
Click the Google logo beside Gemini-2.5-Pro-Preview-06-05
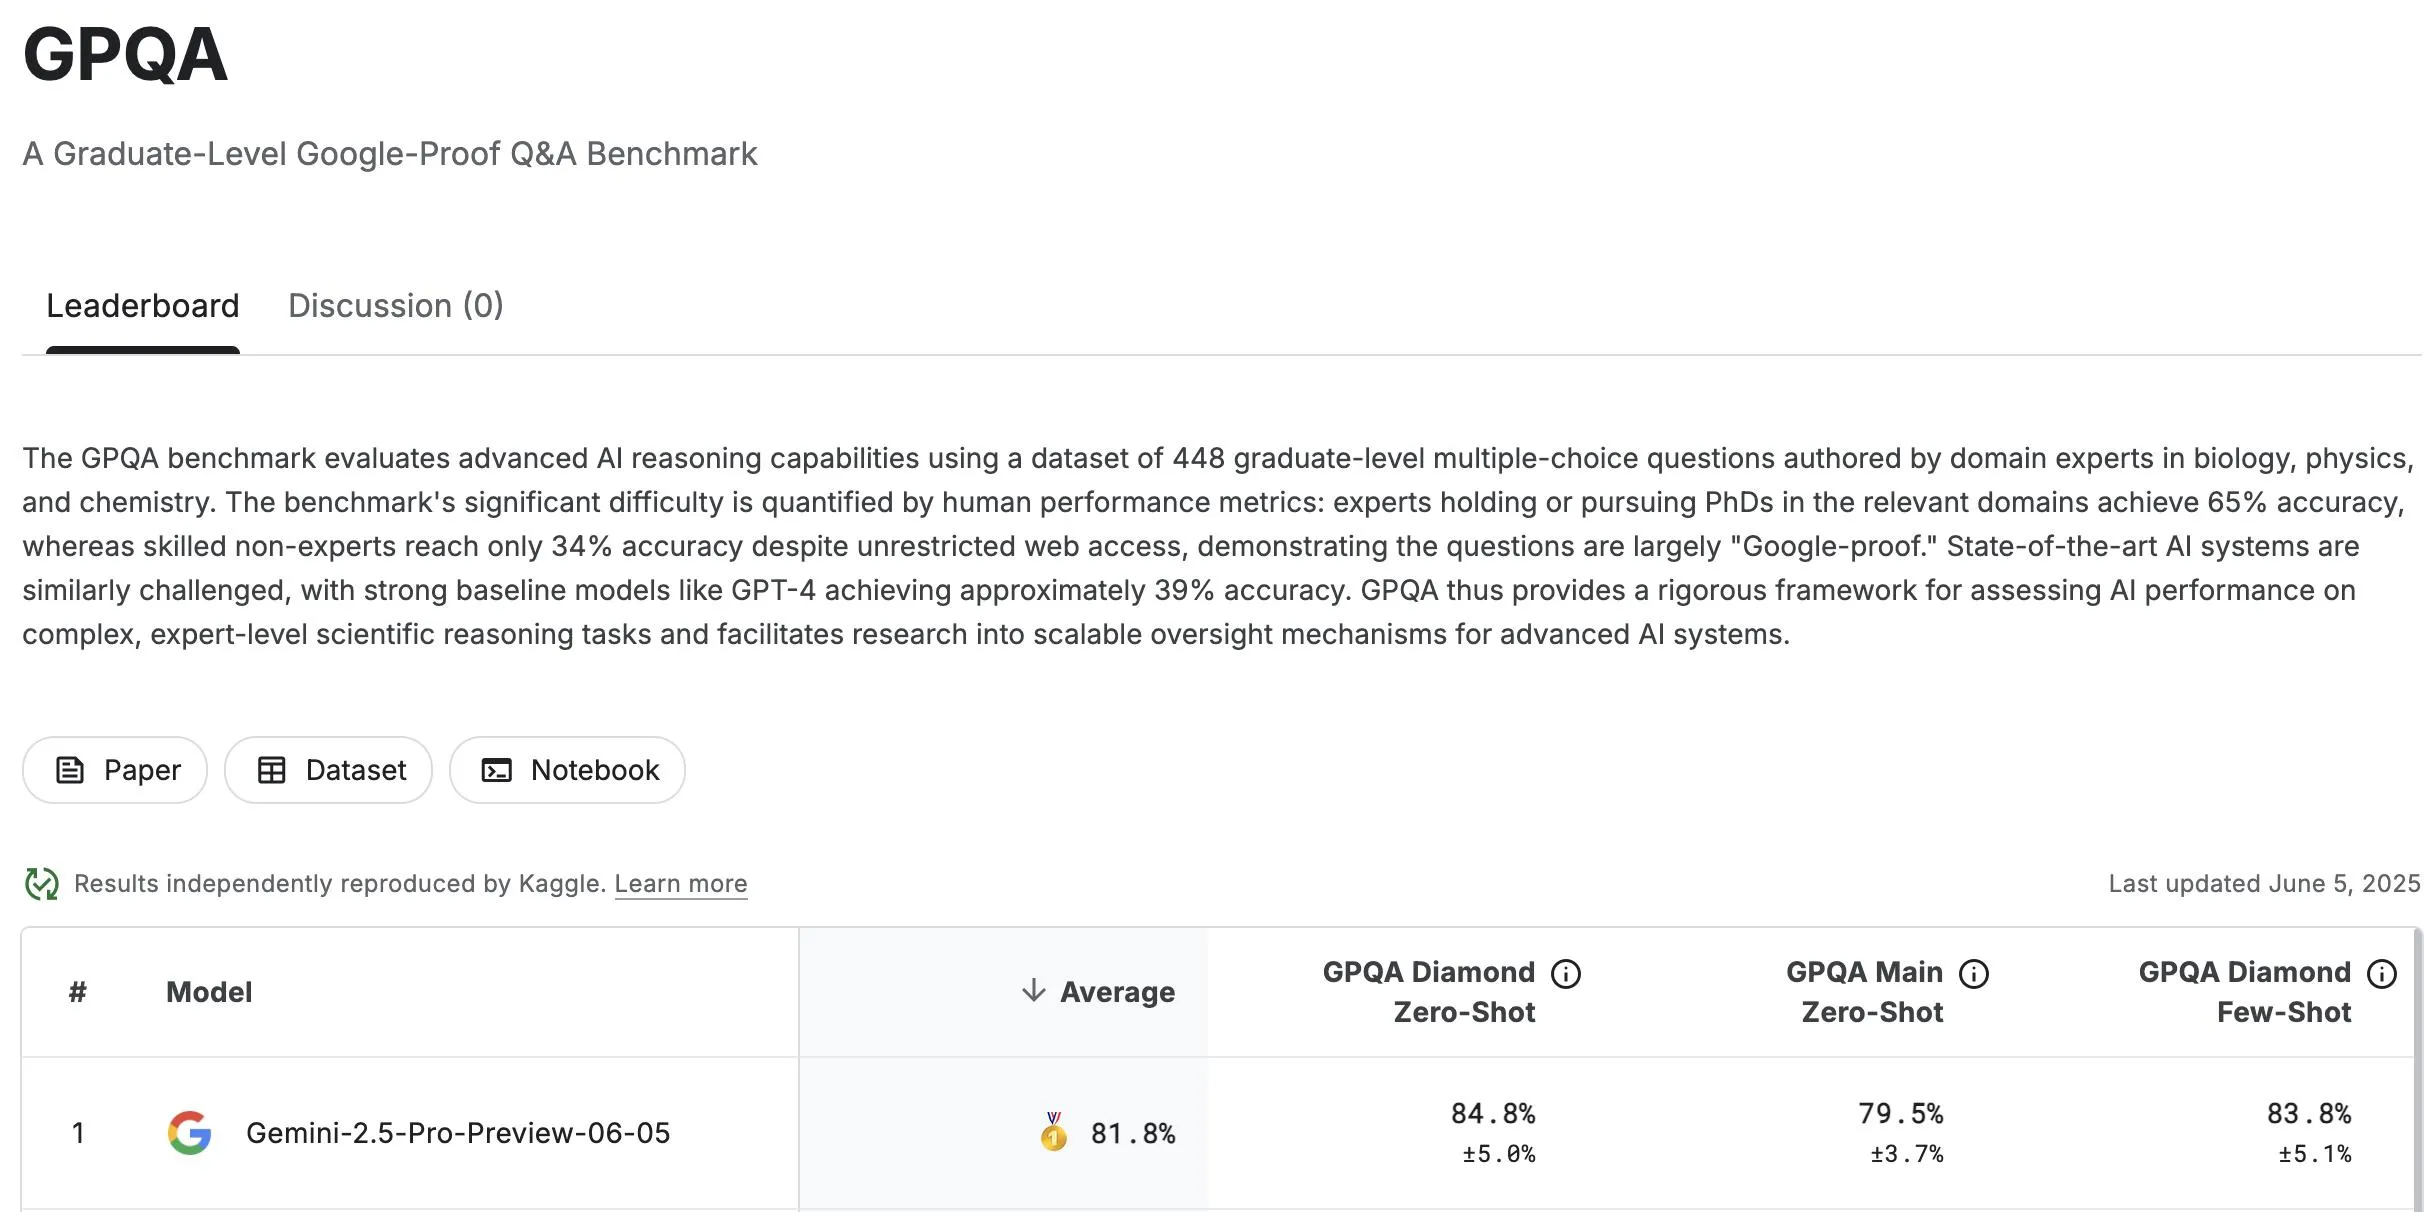[190, 1133]
